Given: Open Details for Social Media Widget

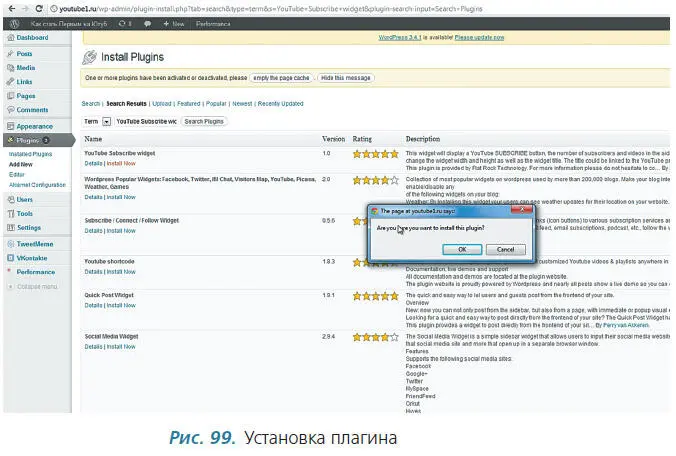Looking at the screenshot, I should pyautogui.click(x=93, y=347).
